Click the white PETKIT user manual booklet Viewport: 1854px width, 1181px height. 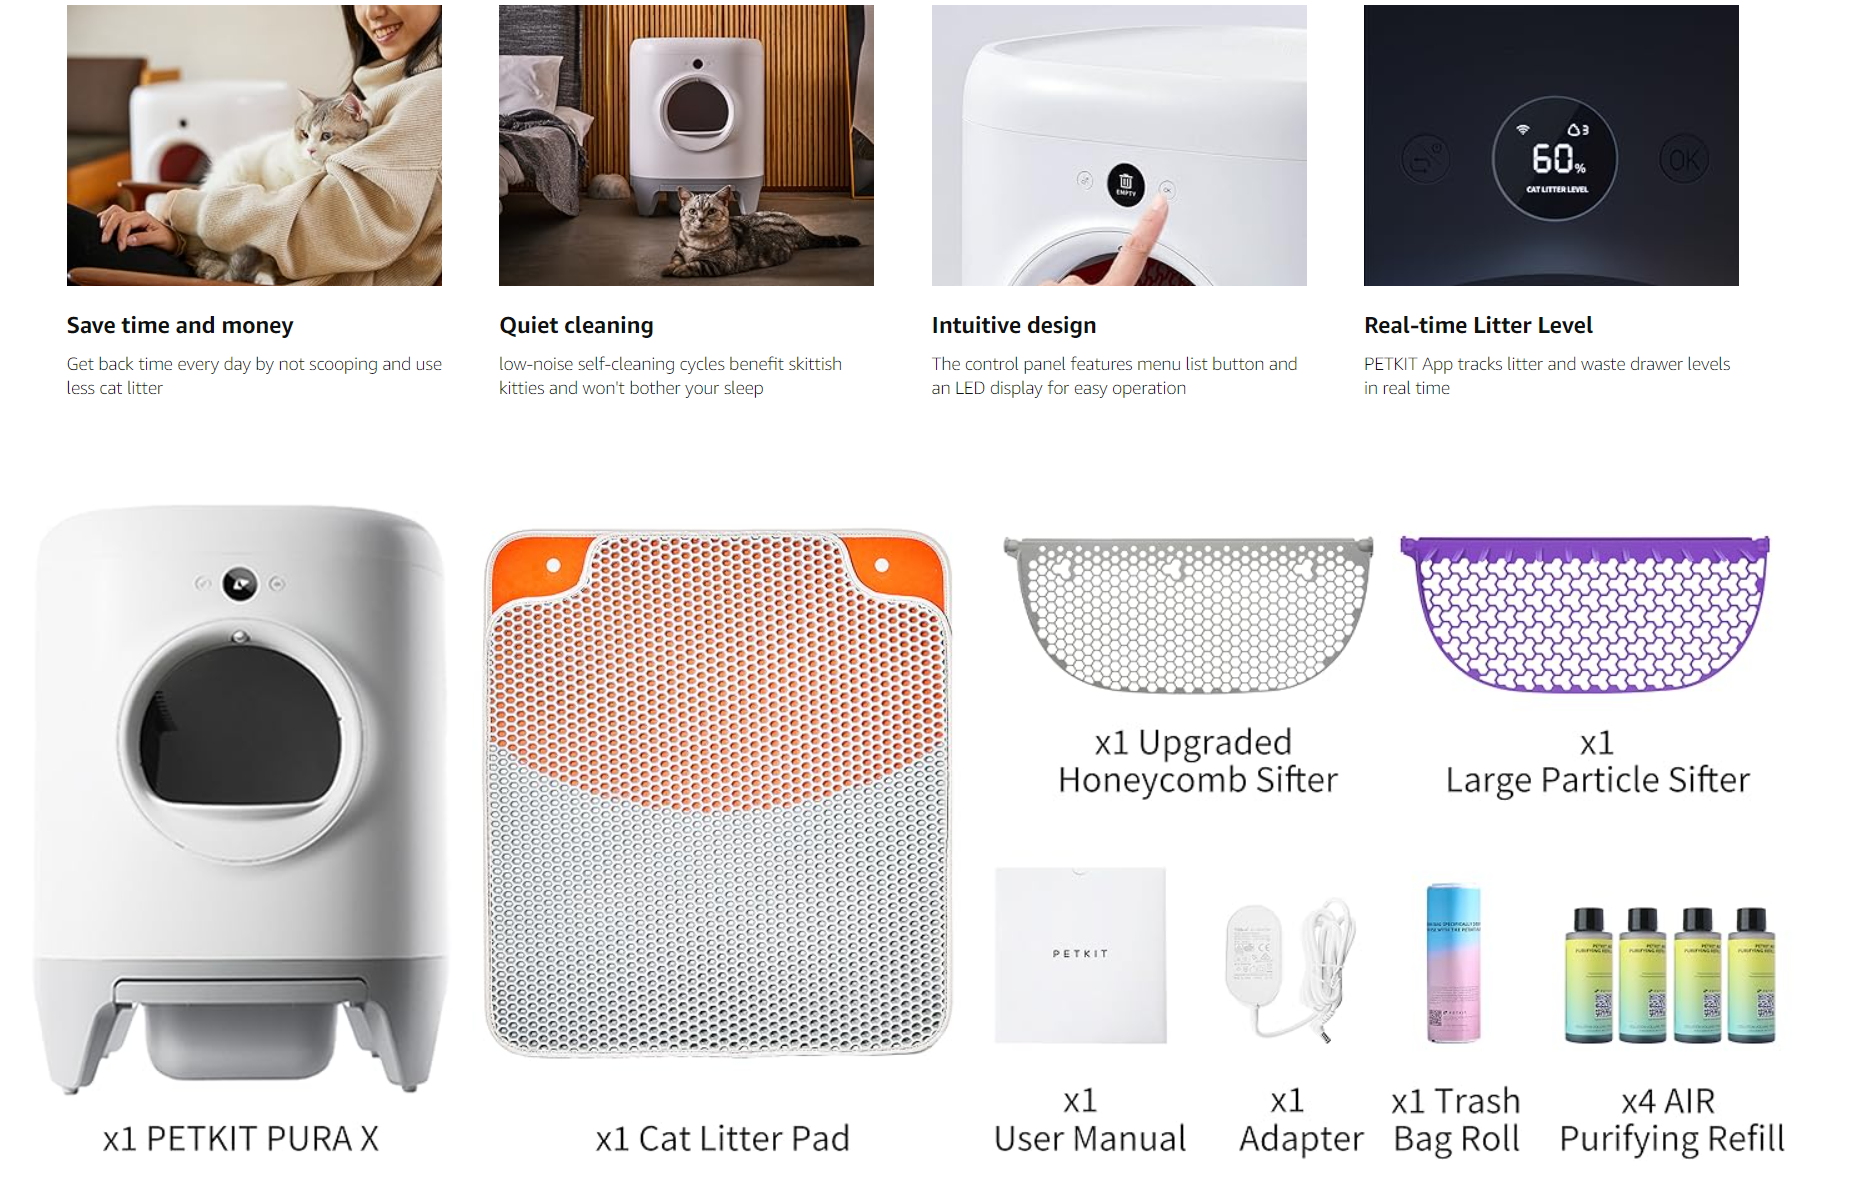1080,955
